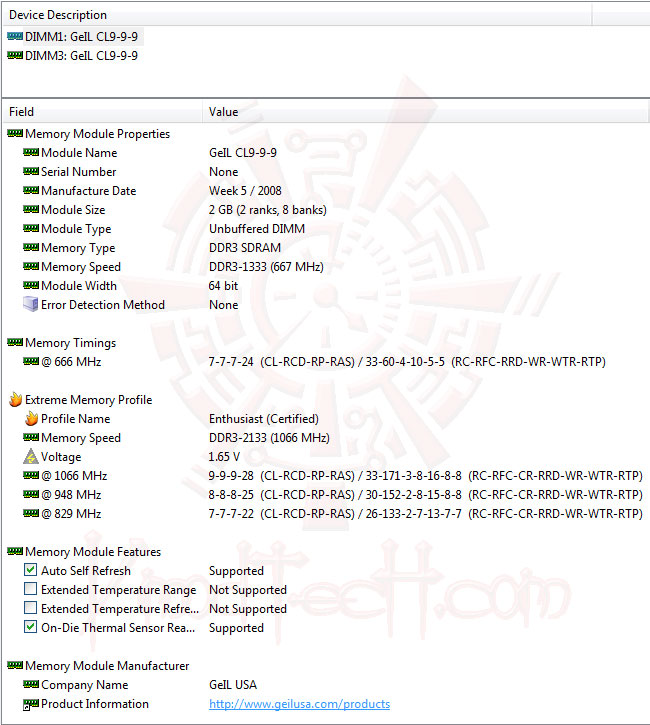The image size is (650, 725).
Task: Select the 'Unbuffered DIMM' value
Action: coord(257,229)
